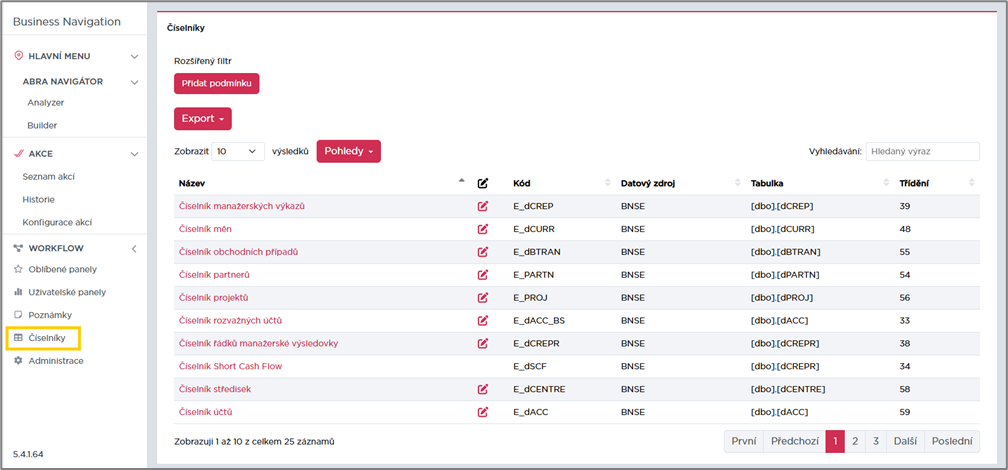Collapse the ABRA NAVIGÁTOR chevron
Image resolution: width=1008 pixels, height=470 pixels.
pyautogui.click(x=134, y=82)
